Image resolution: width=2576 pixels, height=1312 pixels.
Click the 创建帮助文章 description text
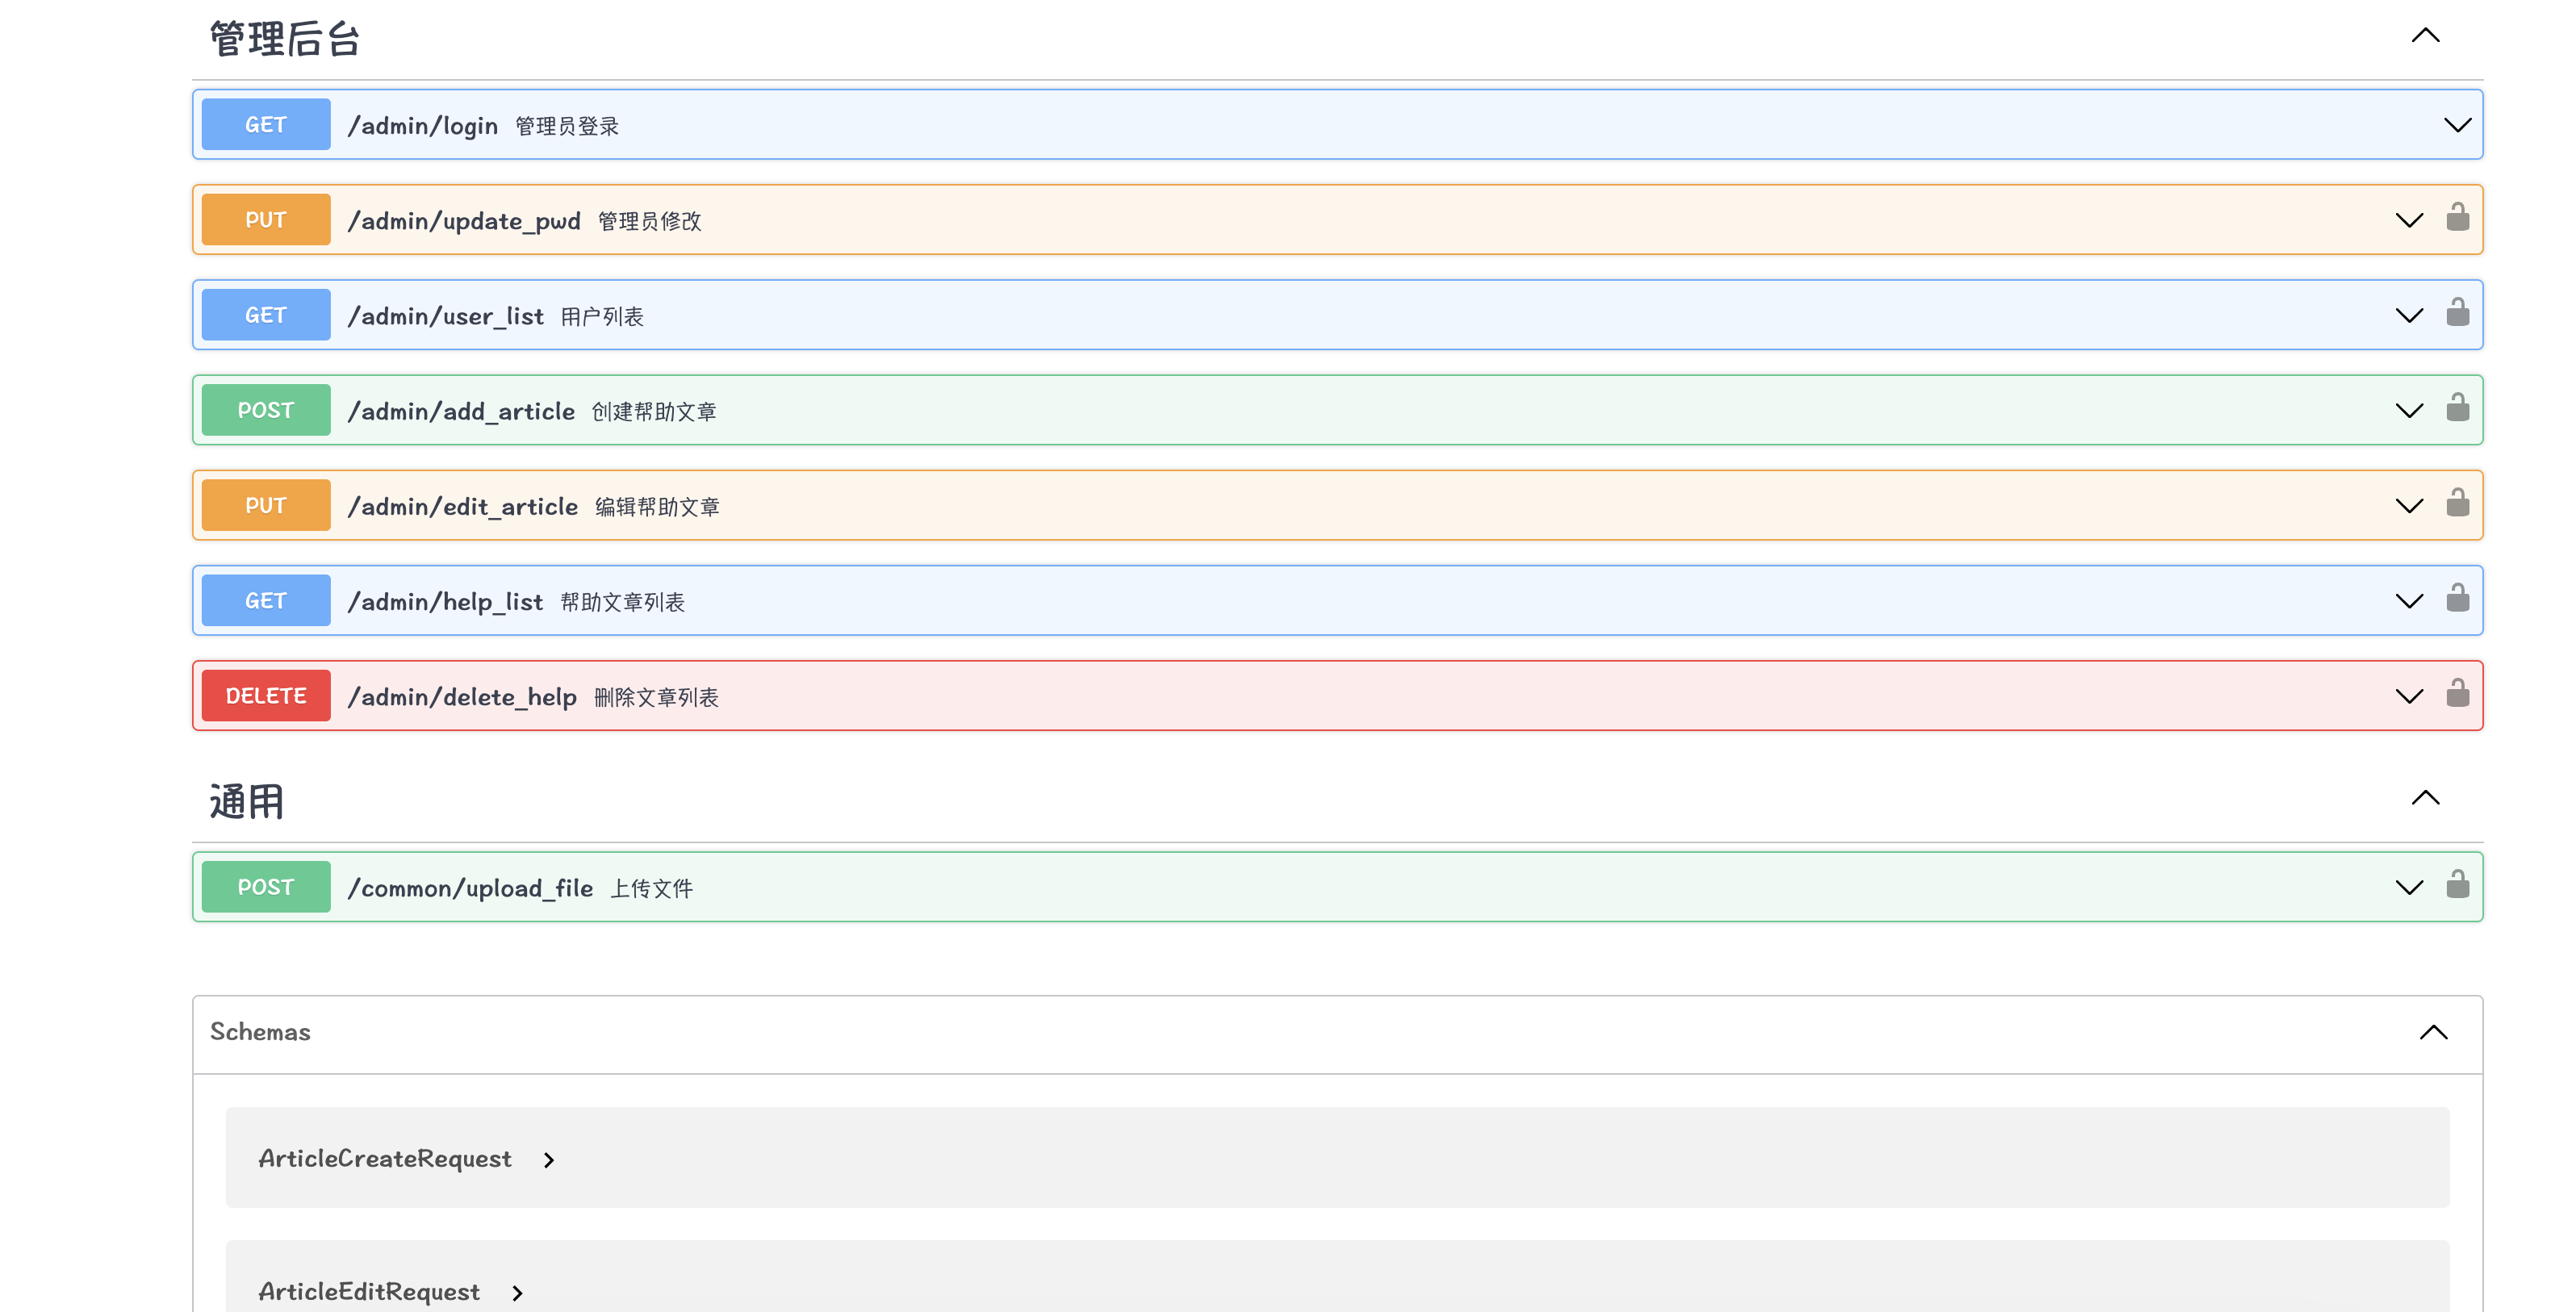(654, 411)
